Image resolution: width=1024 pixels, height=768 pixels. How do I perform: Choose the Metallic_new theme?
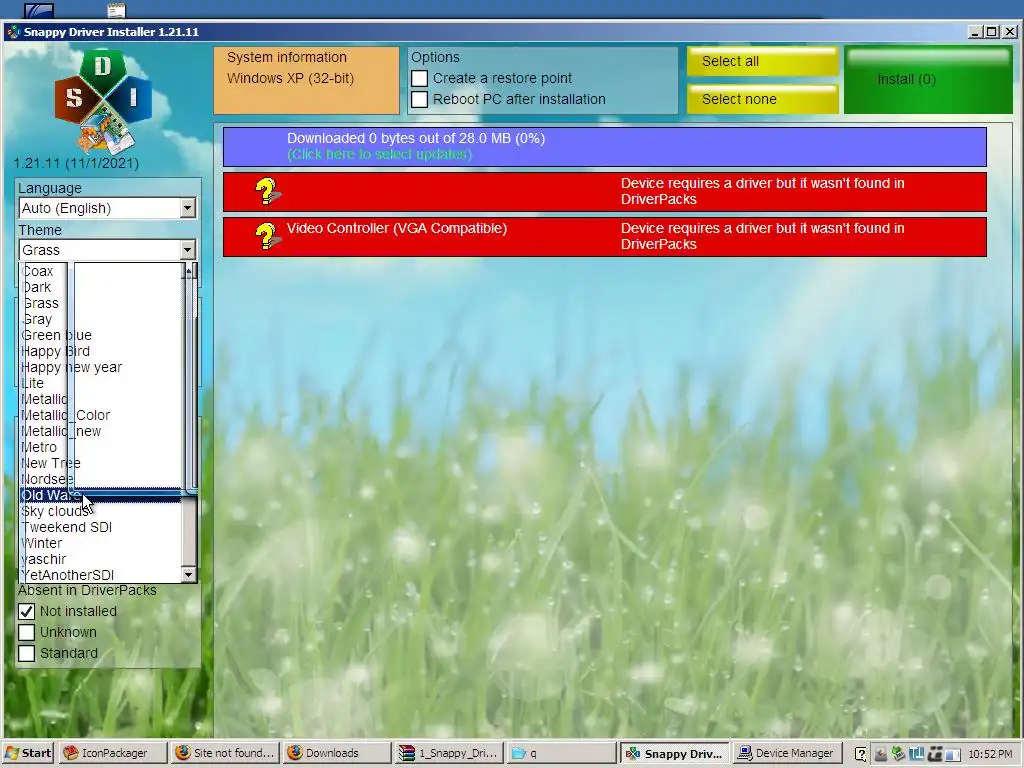pos(101,431)
